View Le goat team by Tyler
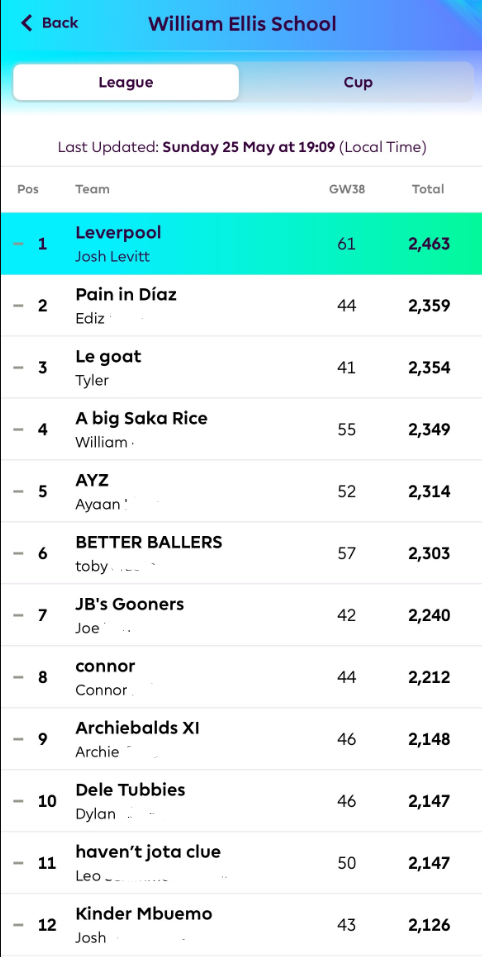The width and height of the screenshot is (482, 957). tap(241, 367)
